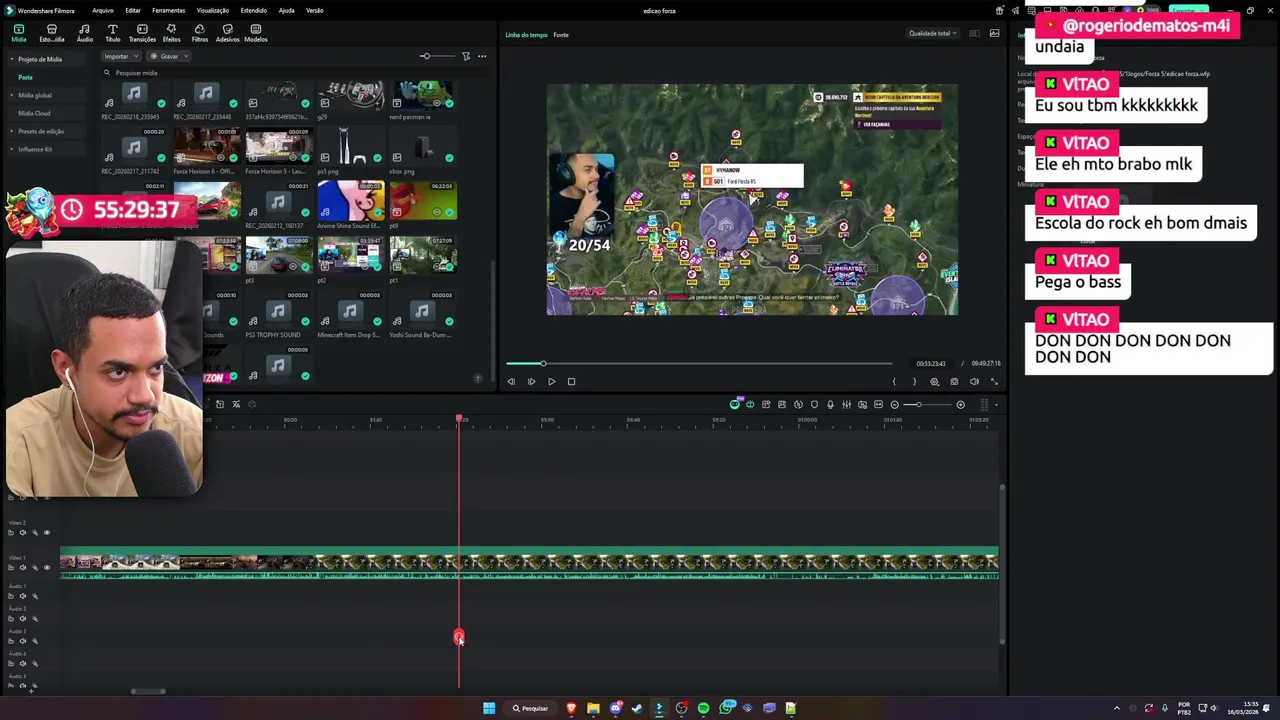Open the Arquivo menu

102,10
